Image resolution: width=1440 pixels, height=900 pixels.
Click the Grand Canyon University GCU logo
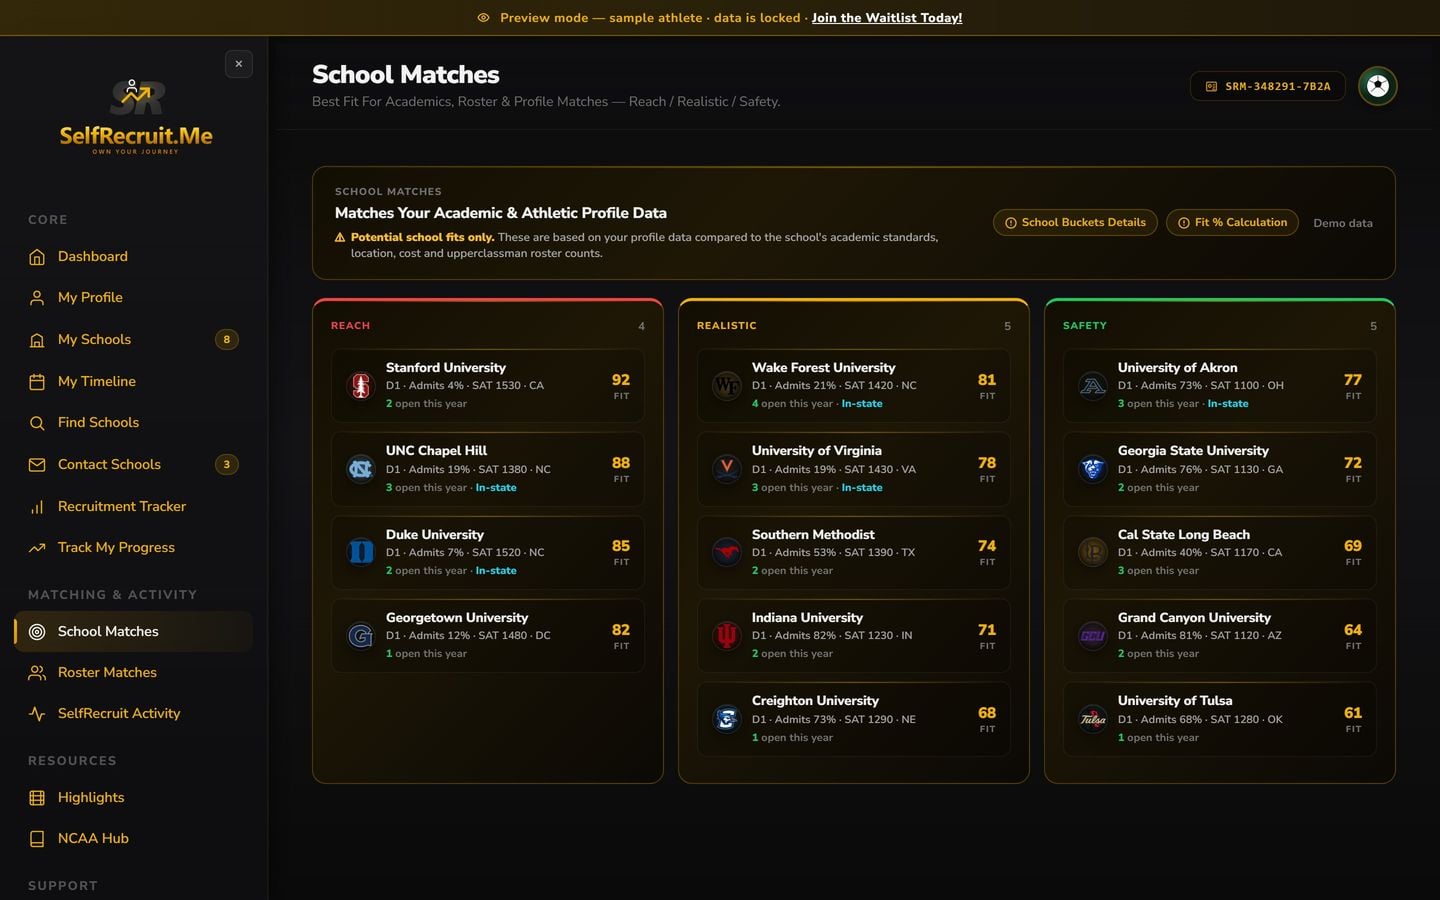(1093, 635)
